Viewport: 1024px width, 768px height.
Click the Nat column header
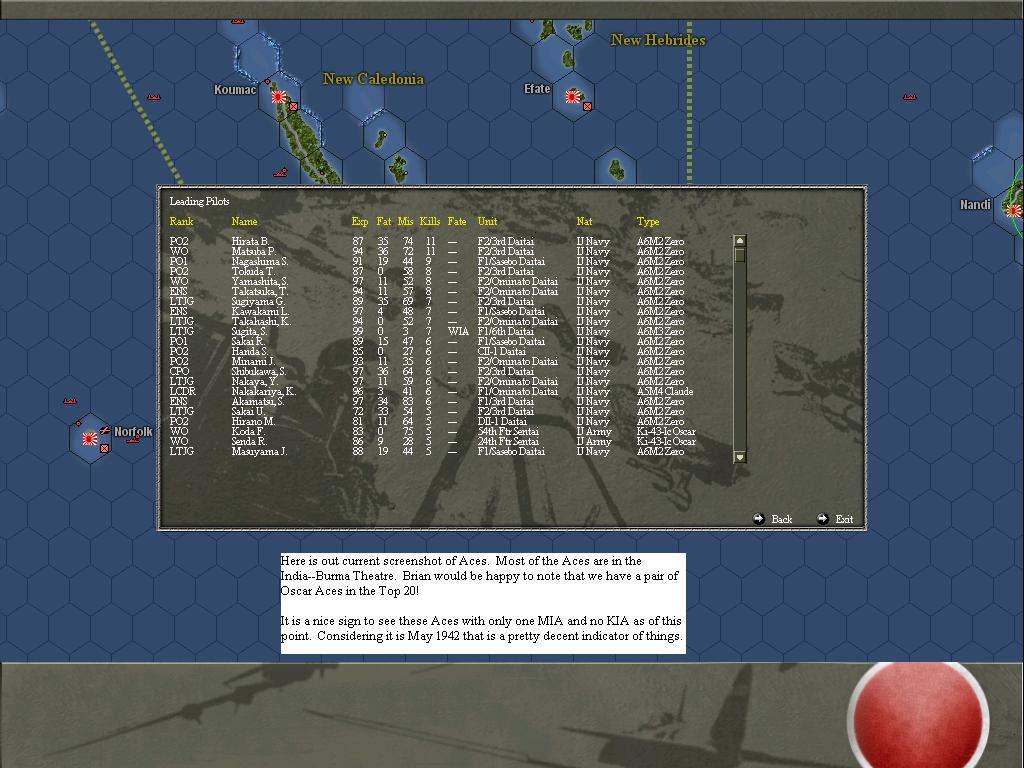[584, 221]
